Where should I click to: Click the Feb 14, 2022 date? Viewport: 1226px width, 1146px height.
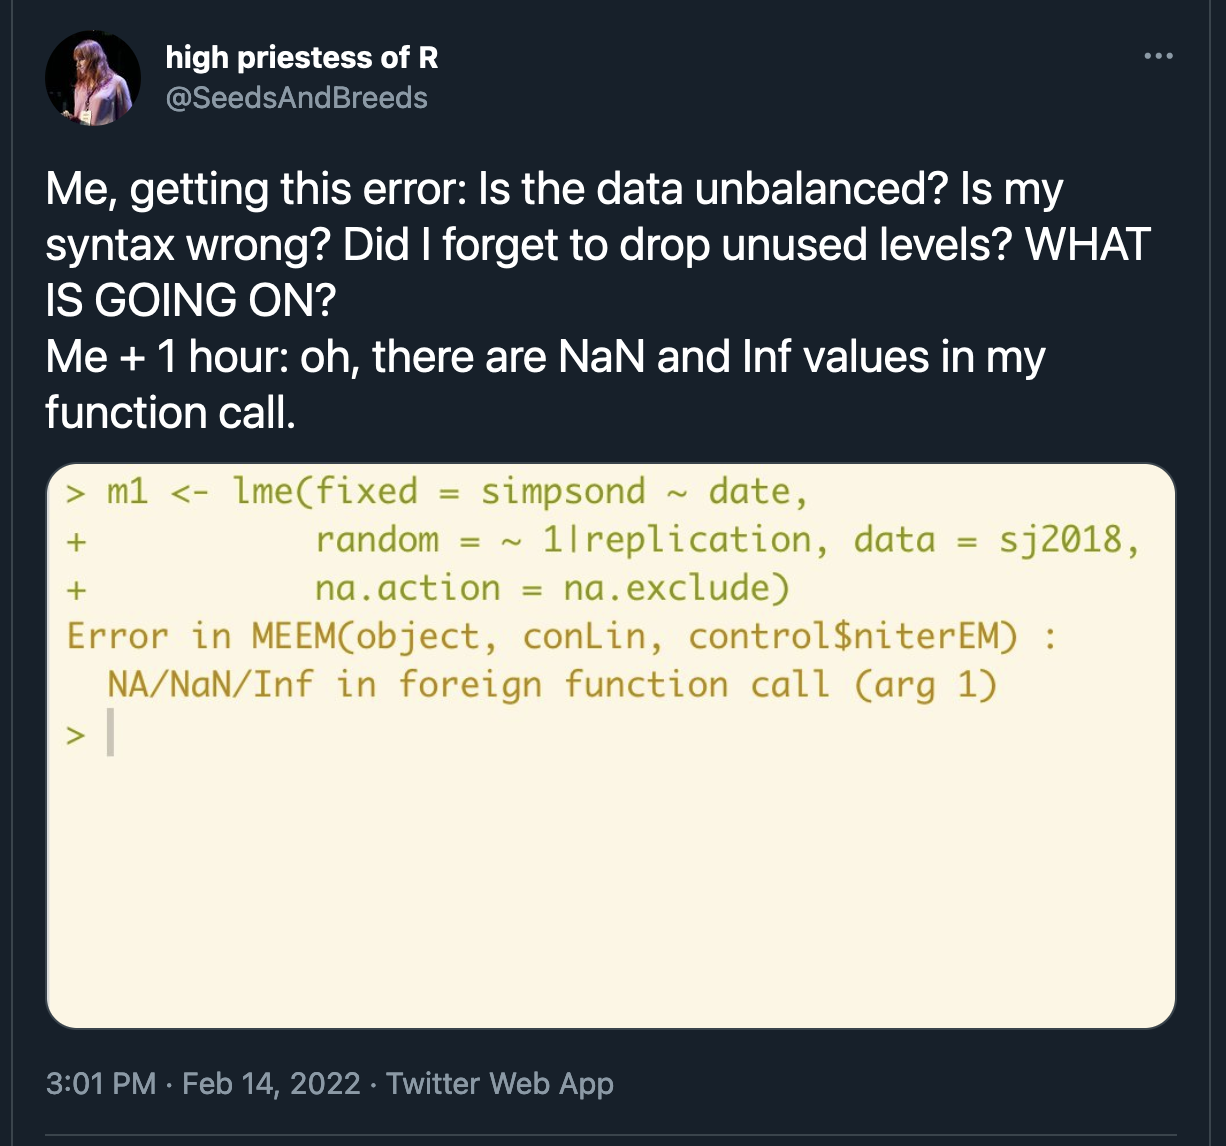pos(271,1084)
